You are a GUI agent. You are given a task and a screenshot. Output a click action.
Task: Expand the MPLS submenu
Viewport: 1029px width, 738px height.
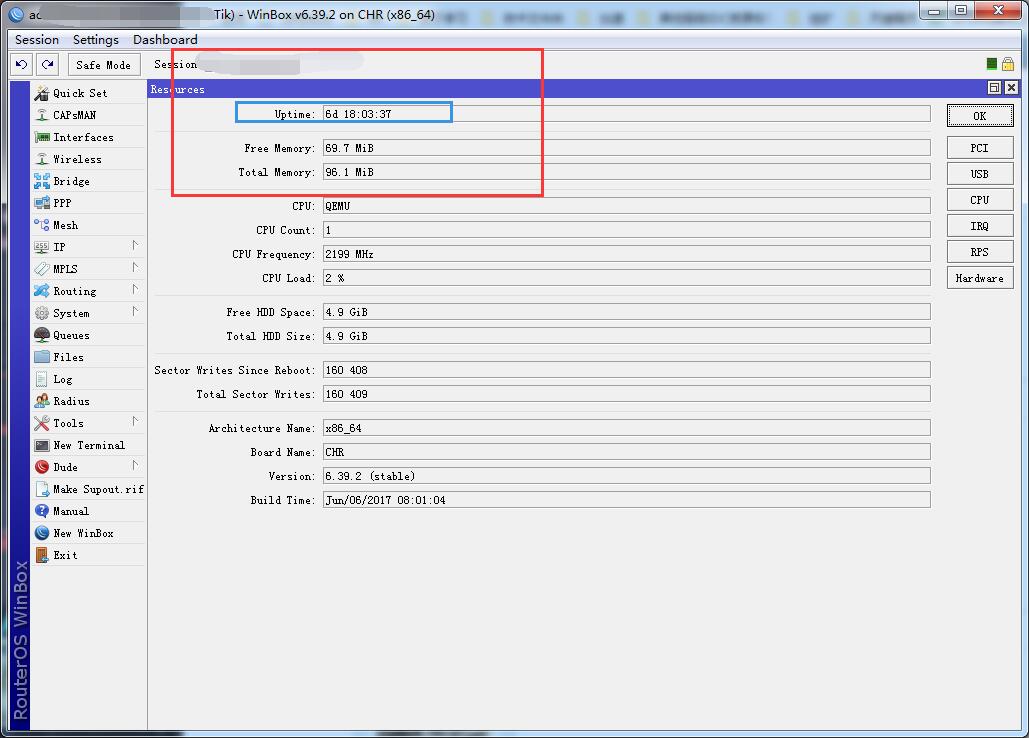coord(135,268)
